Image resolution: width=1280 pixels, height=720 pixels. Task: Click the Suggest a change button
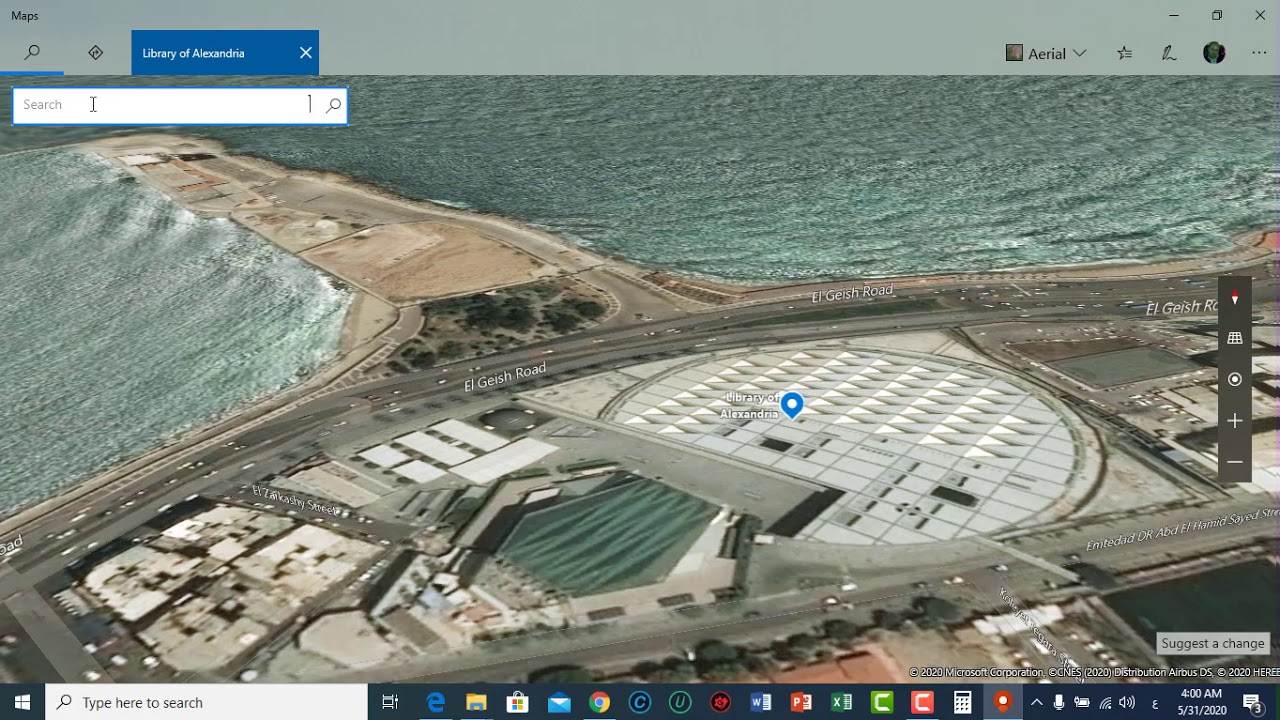tap(1213, 643)
